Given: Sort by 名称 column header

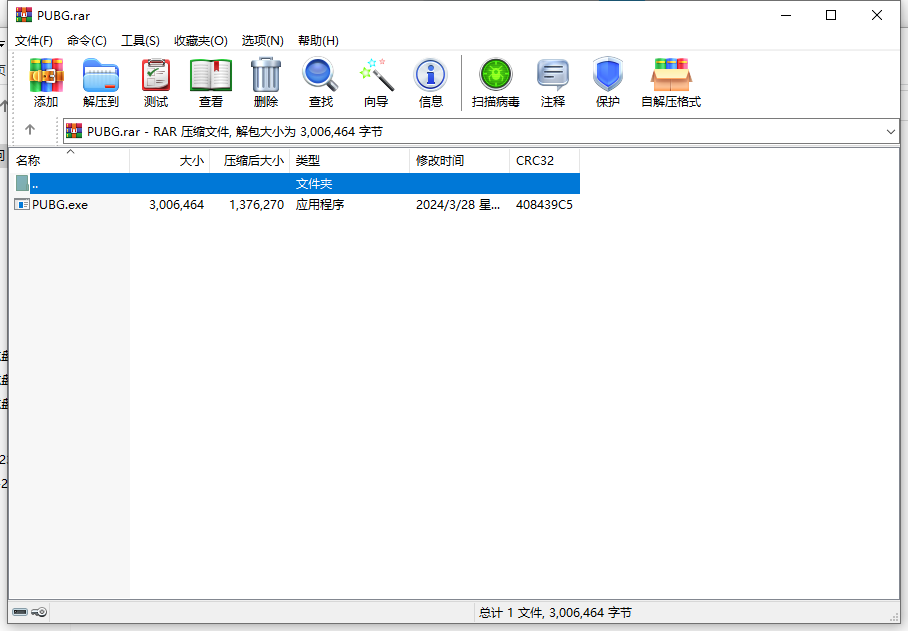Looking at the screenshot, I should (69, 160).
